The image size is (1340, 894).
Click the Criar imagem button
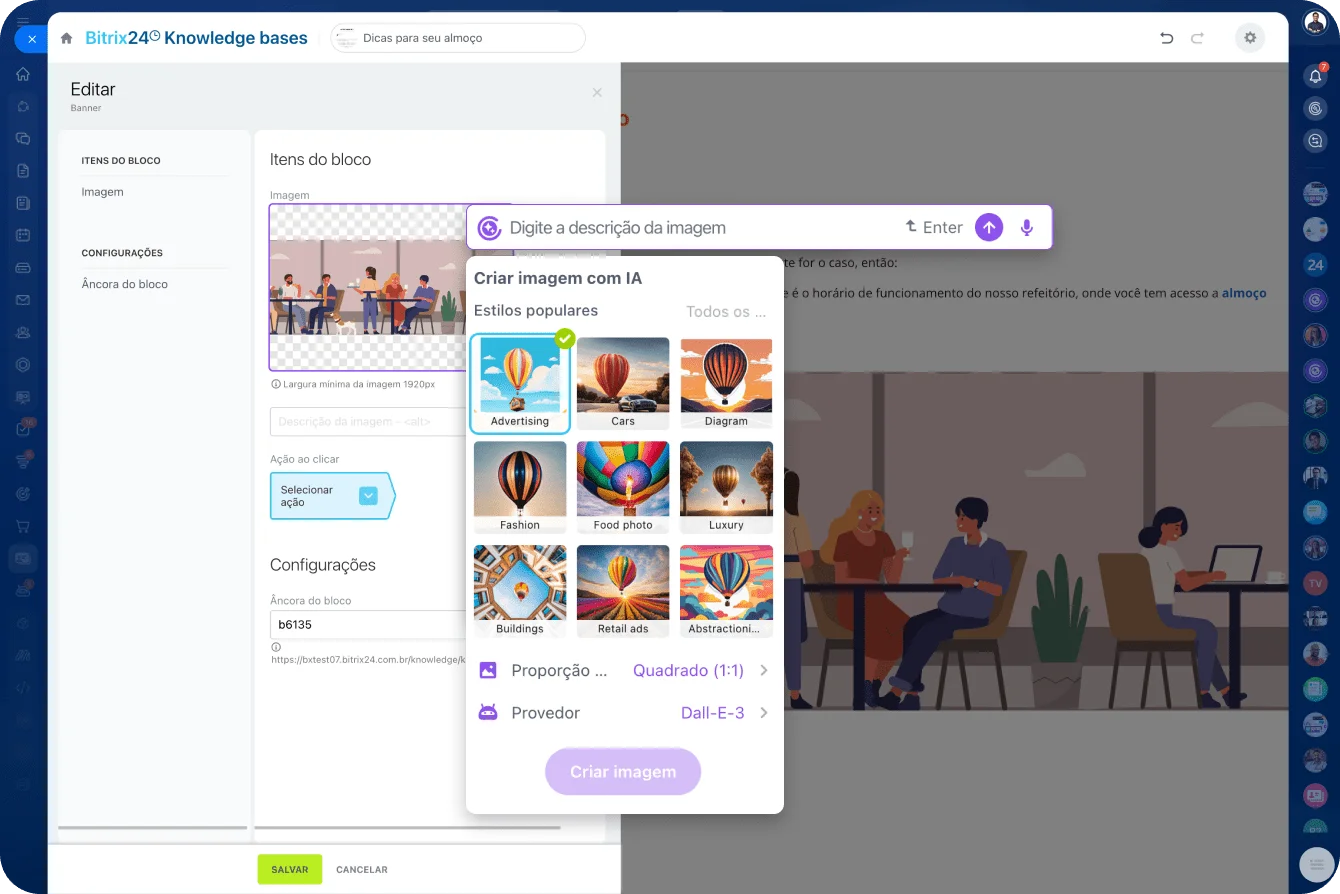tap(623, 772)
